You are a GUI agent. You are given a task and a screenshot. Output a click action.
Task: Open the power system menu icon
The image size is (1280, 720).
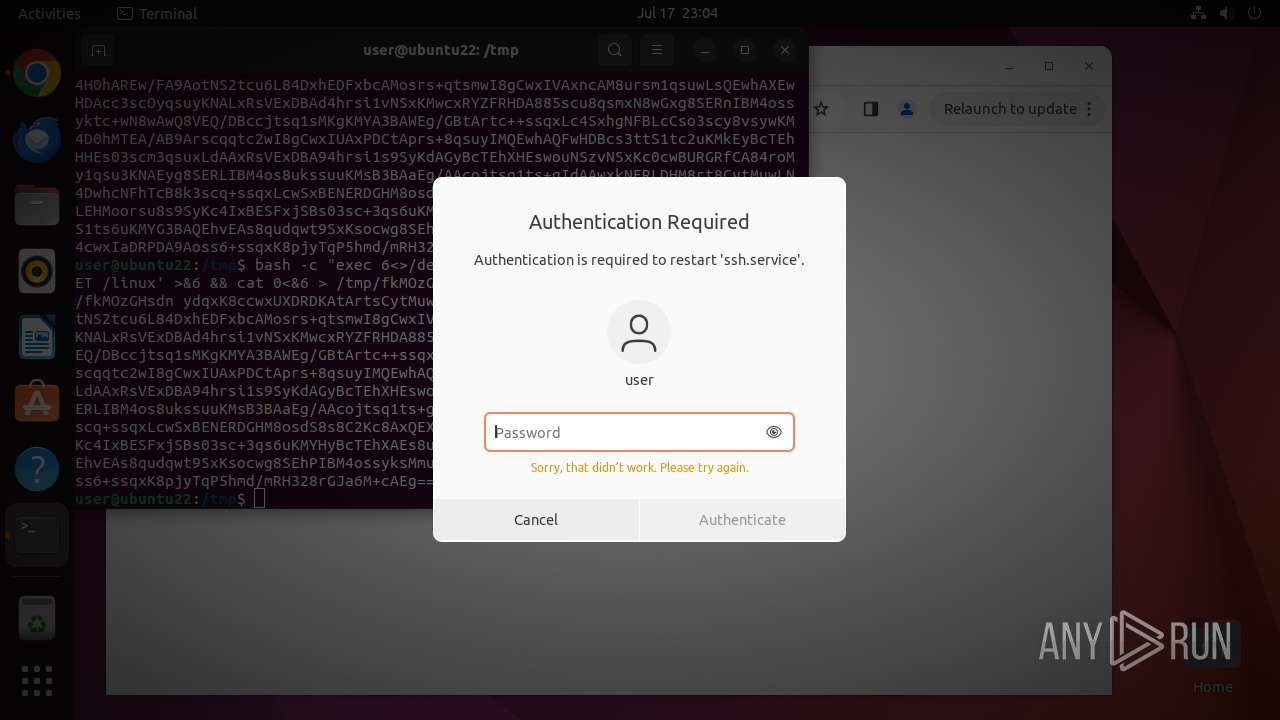click(x=1255, y=14)
